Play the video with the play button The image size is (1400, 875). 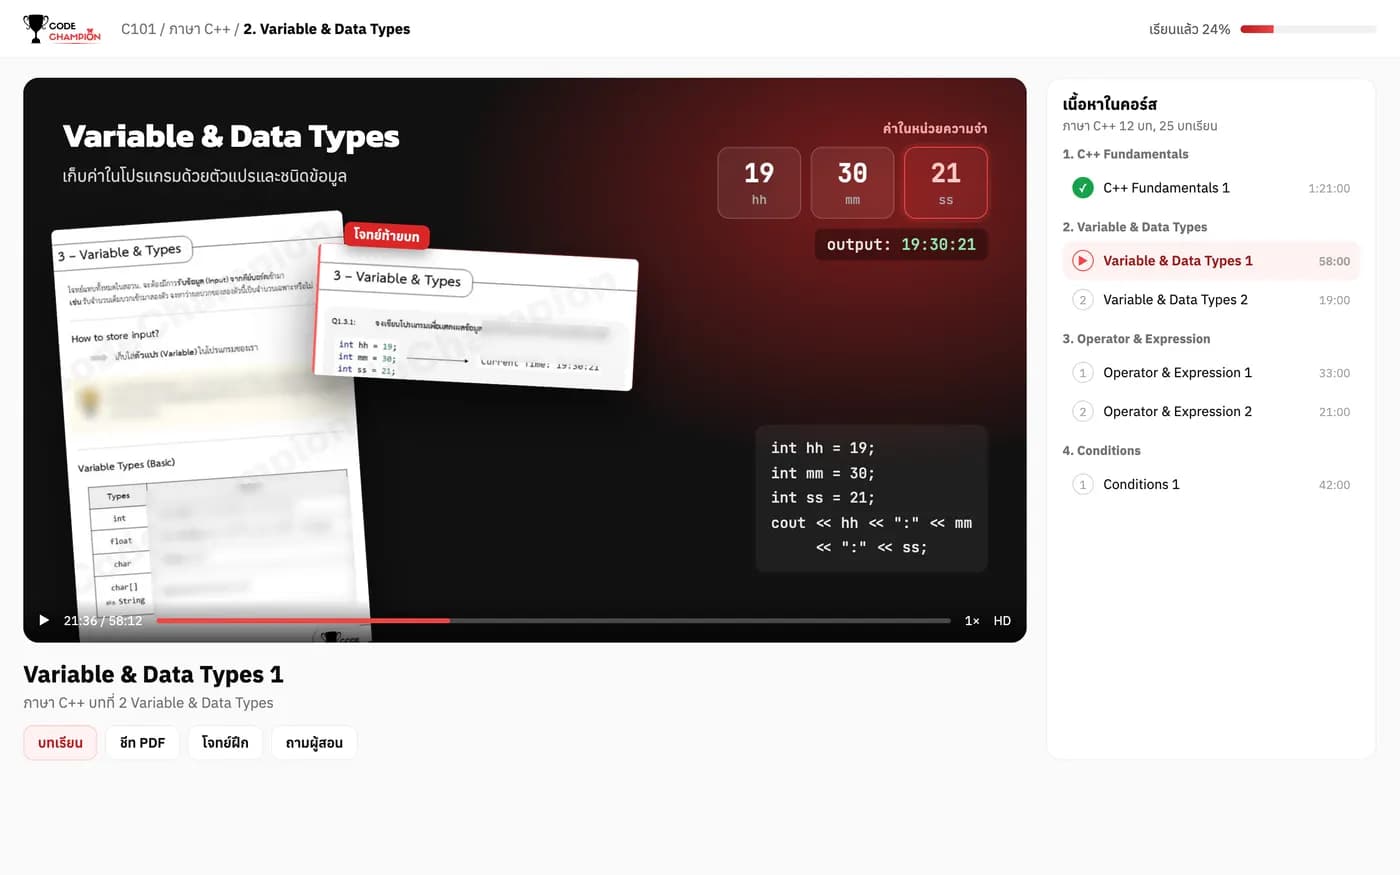tap(44, 620)
